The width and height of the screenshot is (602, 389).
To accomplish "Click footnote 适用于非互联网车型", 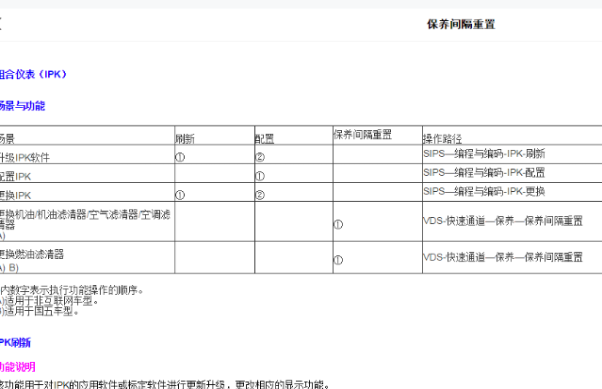I will tap(49, 301).
